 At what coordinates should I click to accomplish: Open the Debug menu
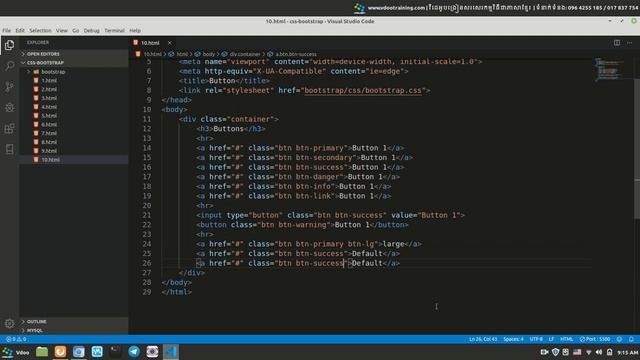(91, 31)
